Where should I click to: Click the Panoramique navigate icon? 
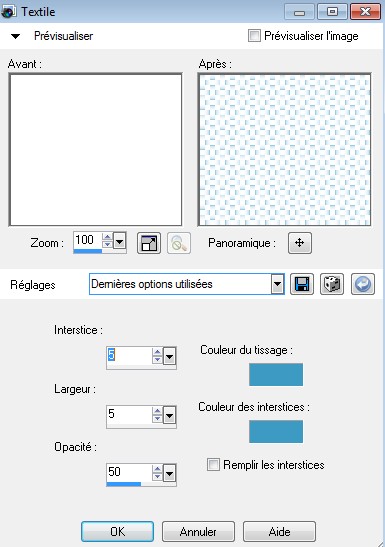tap(300, 242)
